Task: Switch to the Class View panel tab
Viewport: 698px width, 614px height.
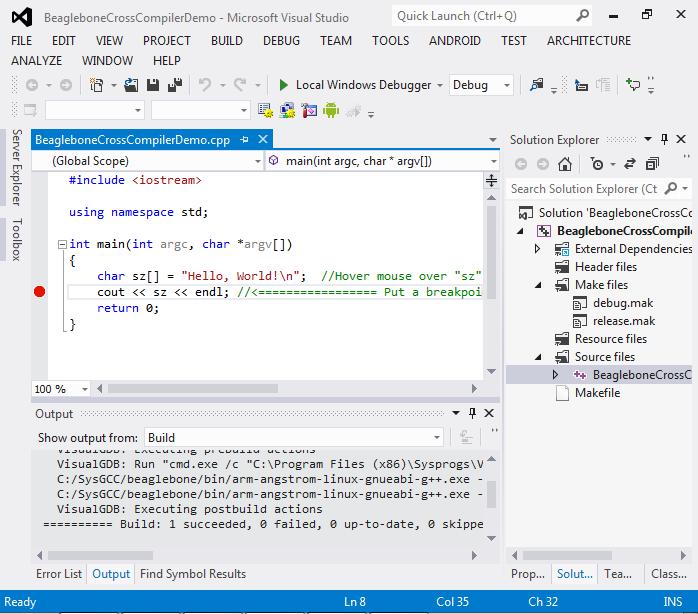Action: (x=669, y=573)
